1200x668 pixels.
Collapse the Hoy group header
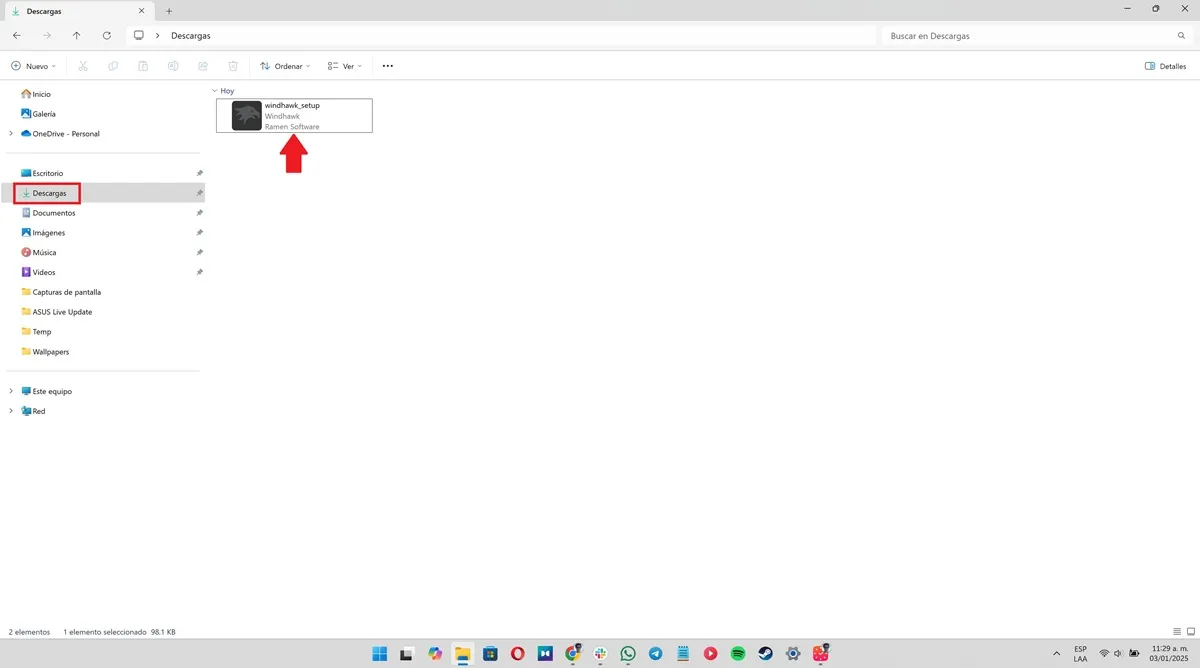click(x=216, y=90)
